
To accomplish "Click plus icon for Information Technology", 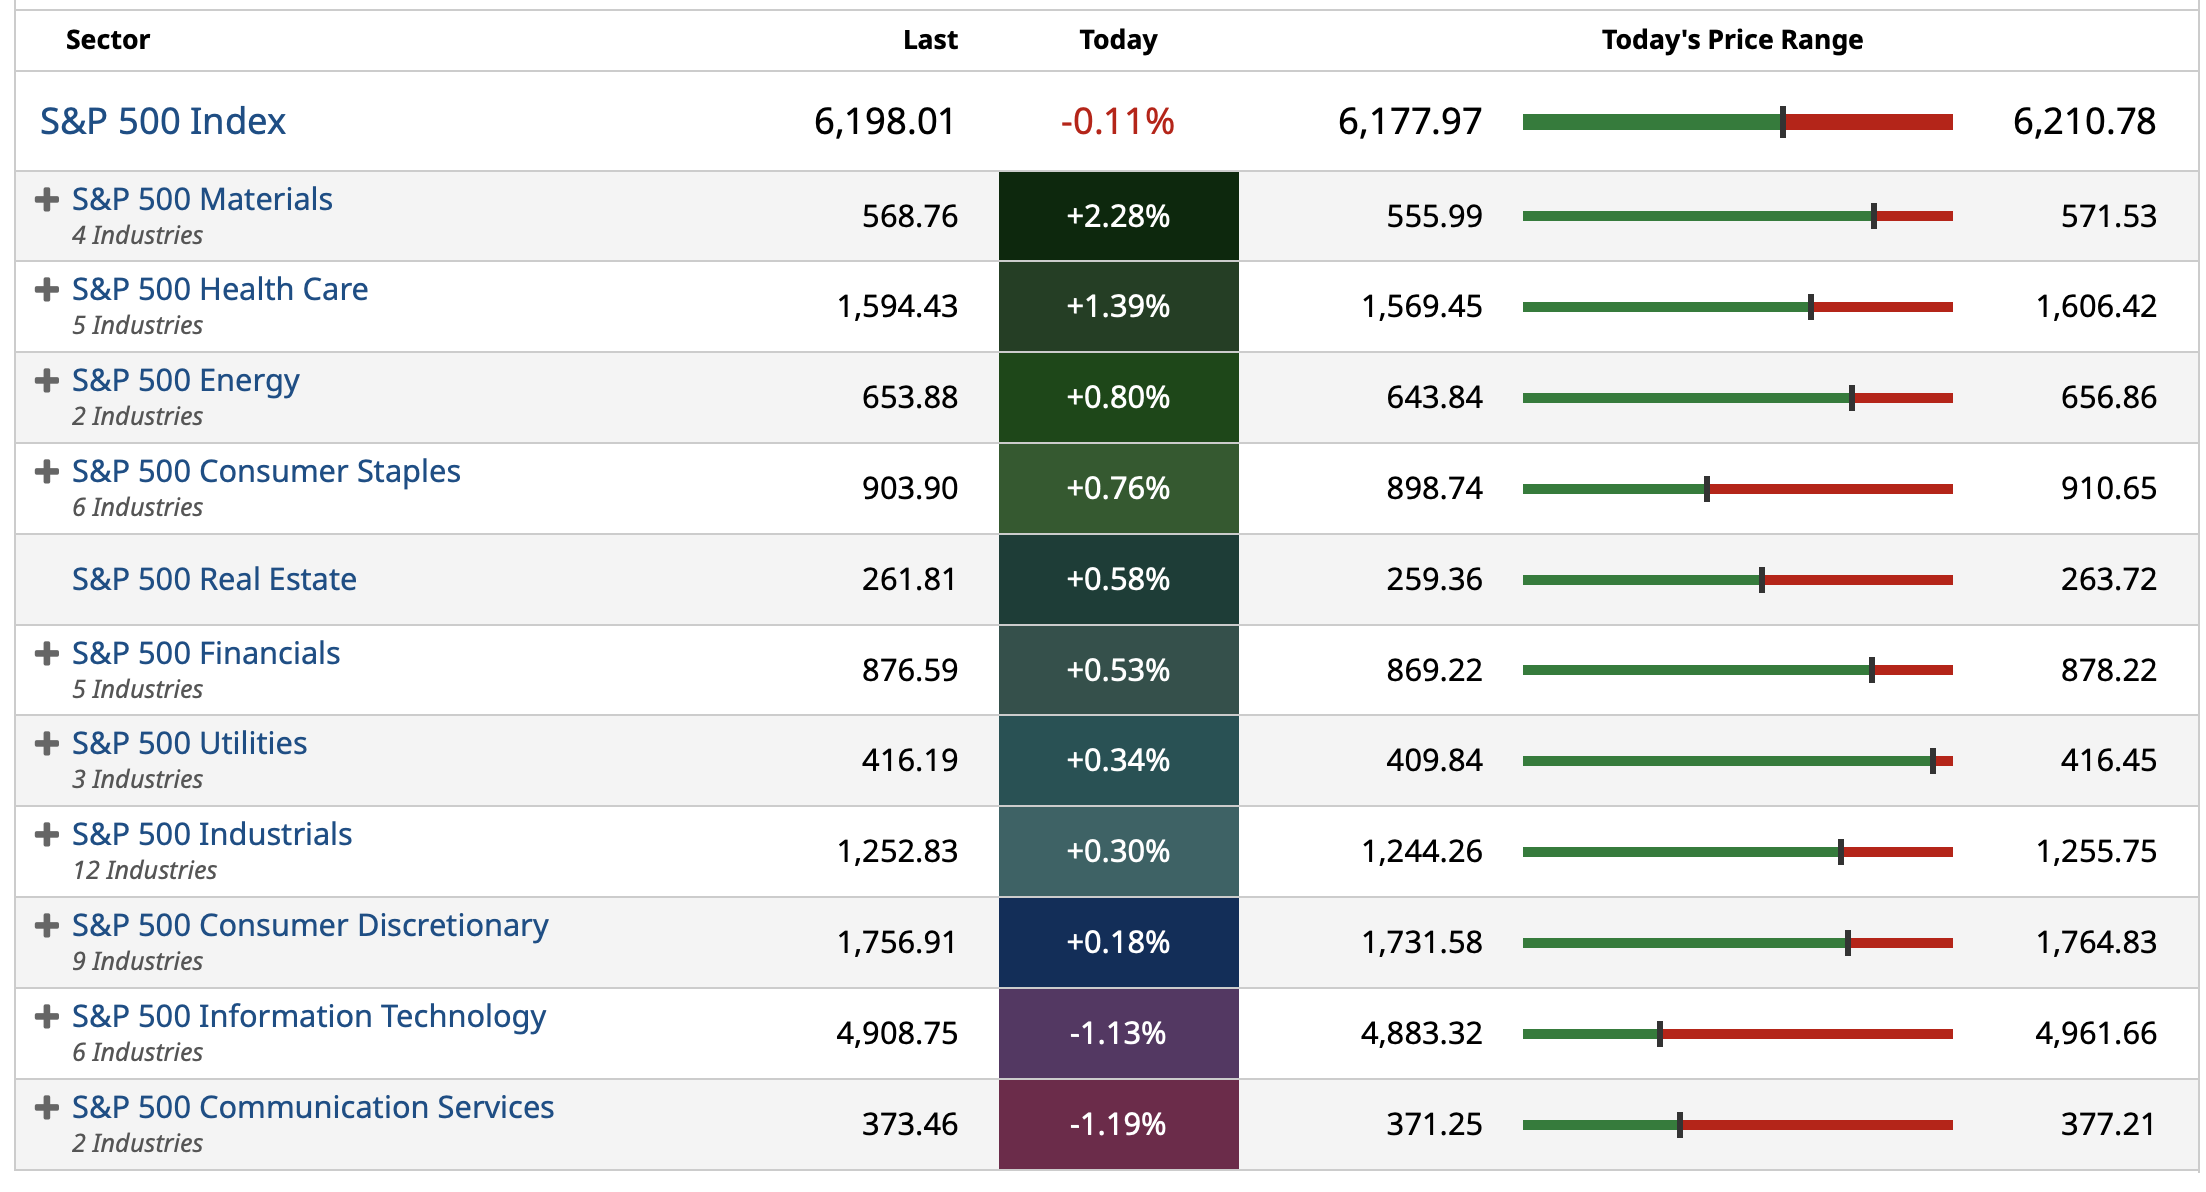I will click(46, 1016).
